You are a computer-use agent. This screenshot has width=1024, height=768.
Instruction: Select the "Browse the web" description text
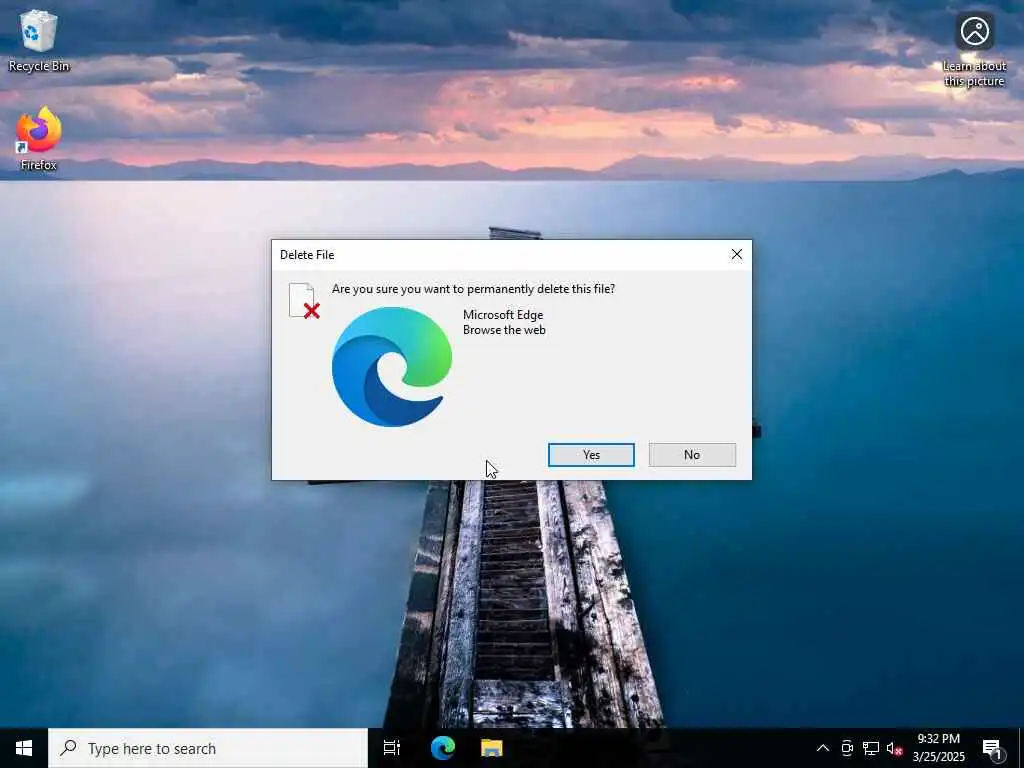click(504, 330)
